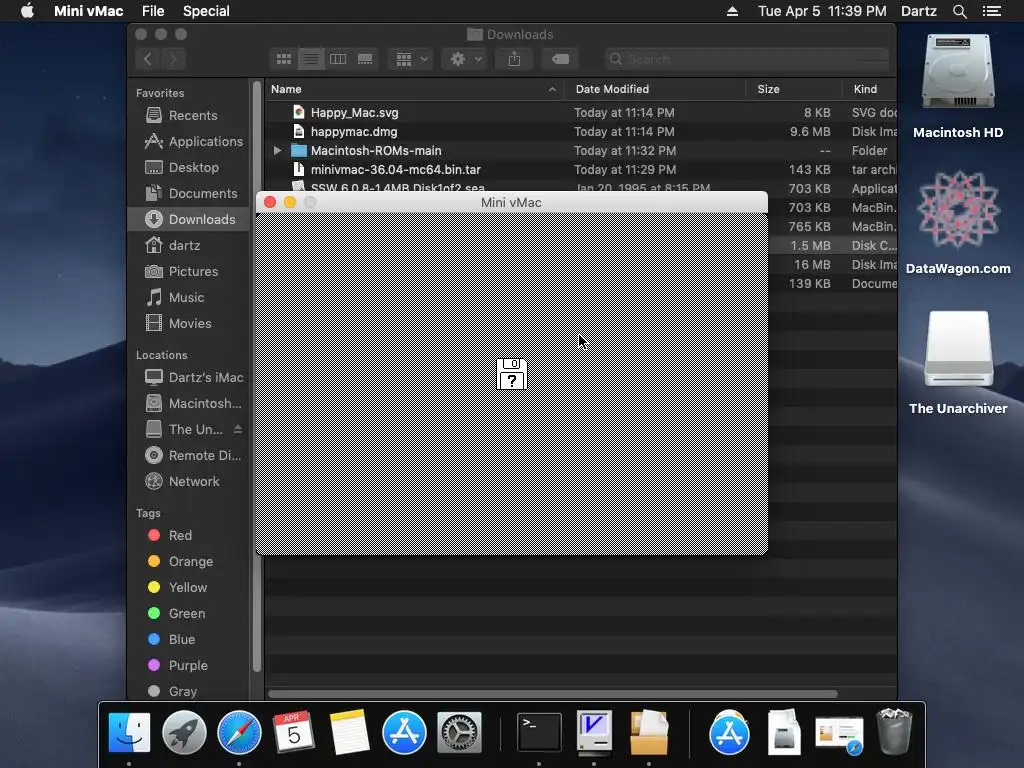The image size is (1024, 768).
Task: Open Pictures in Finder sidebar
Action: tap(189, 271)
